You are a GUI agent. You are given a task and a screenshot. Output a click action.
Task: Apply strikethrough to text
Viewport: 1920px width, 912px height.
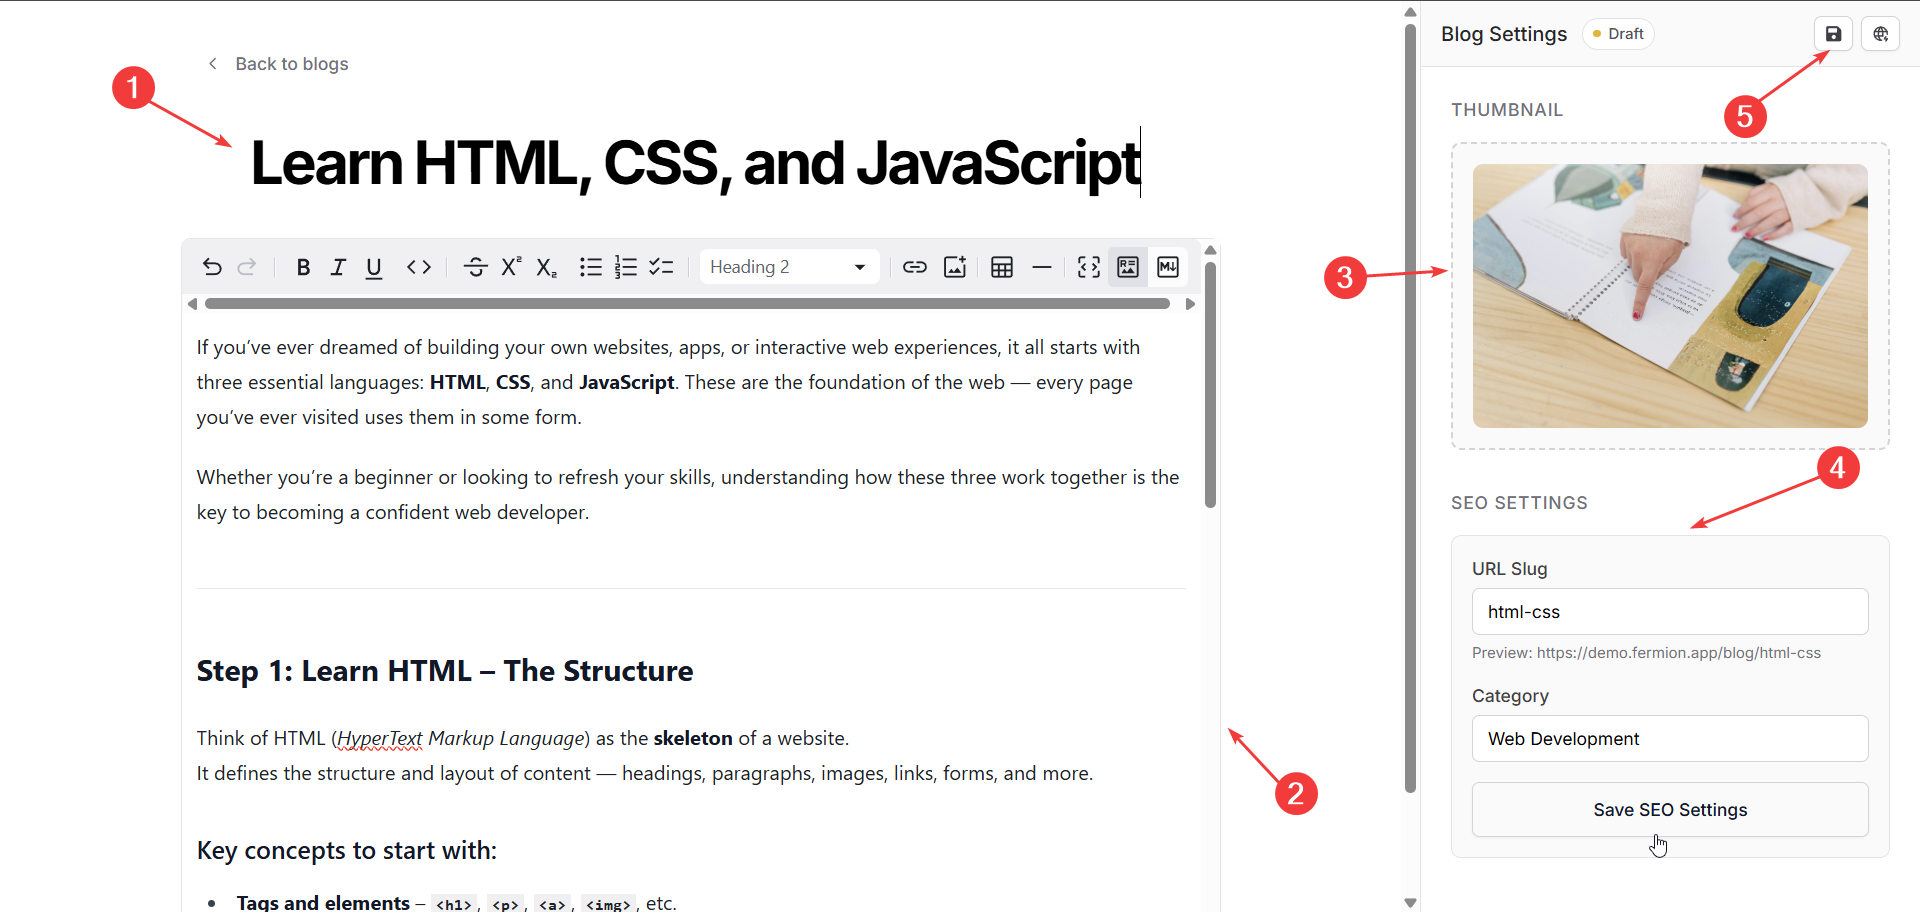pos(476,267)
